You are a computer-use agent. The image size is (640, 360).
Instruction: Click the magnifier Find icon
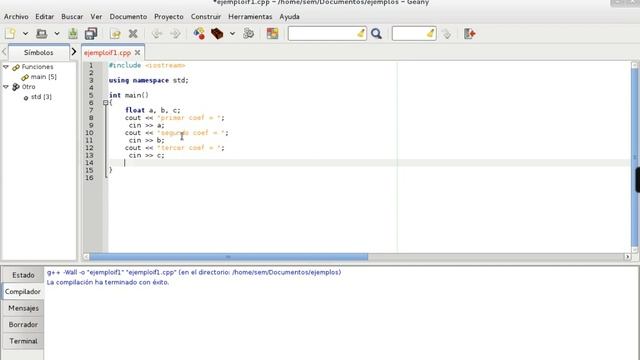376,33
